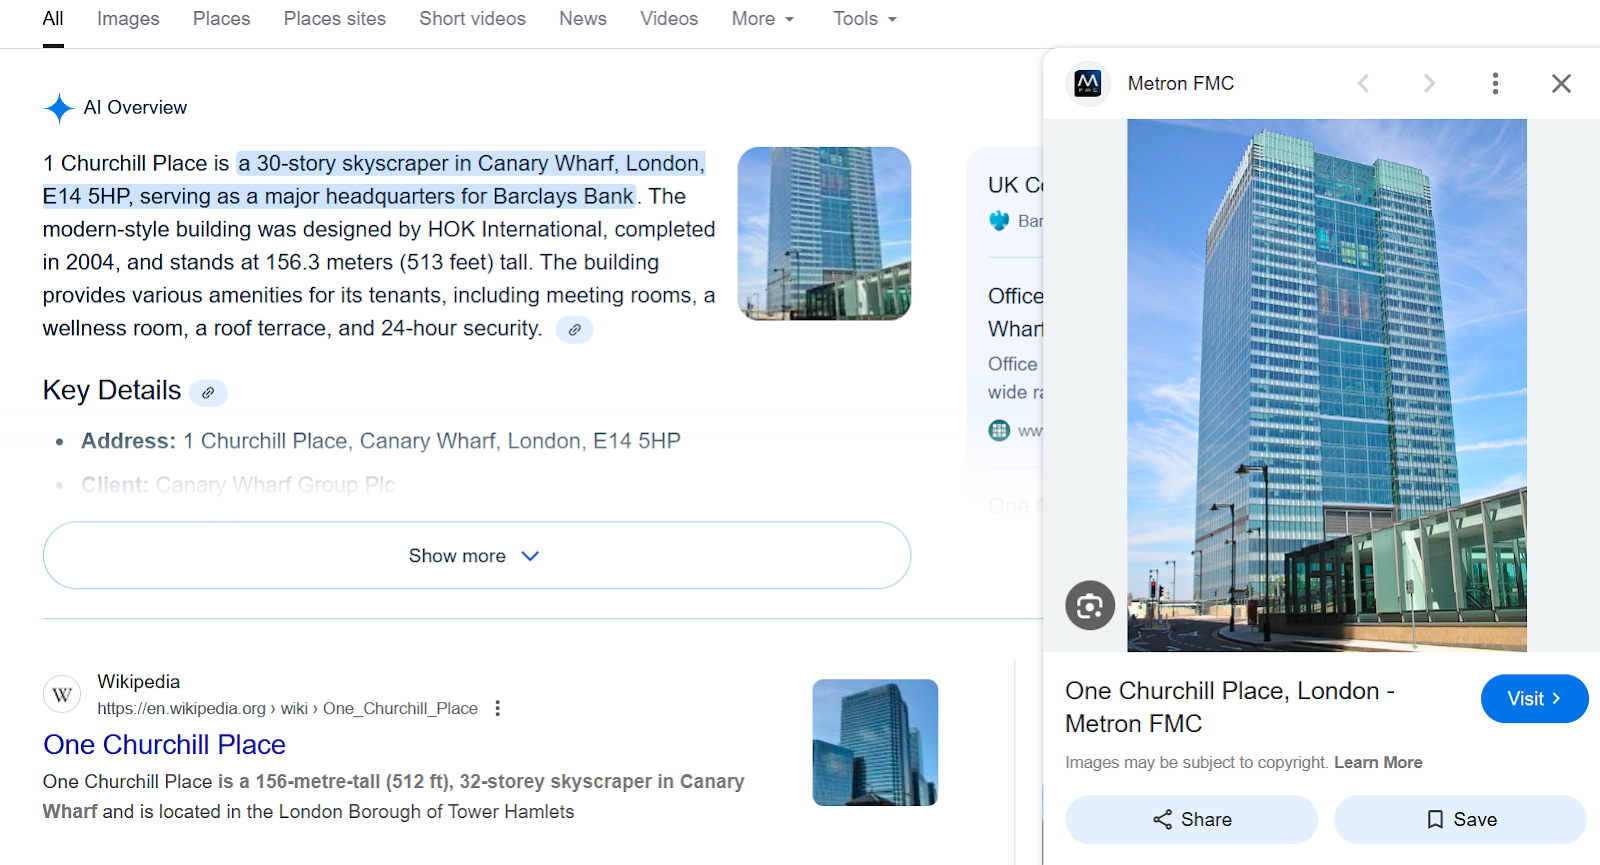Expand the AI Overview with Show more
1600x865 pixels.
[x=477, y=555]
